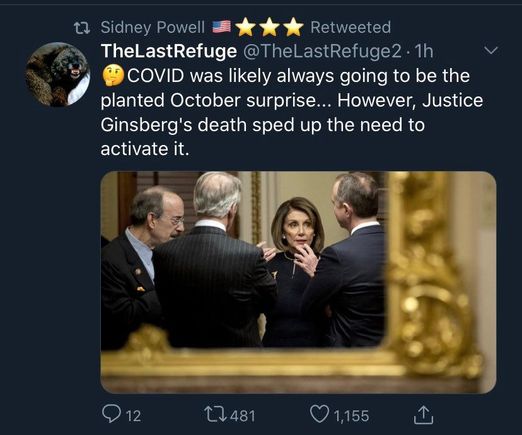Open the tweet via the 1h timestamp

(x=423, y=51)
